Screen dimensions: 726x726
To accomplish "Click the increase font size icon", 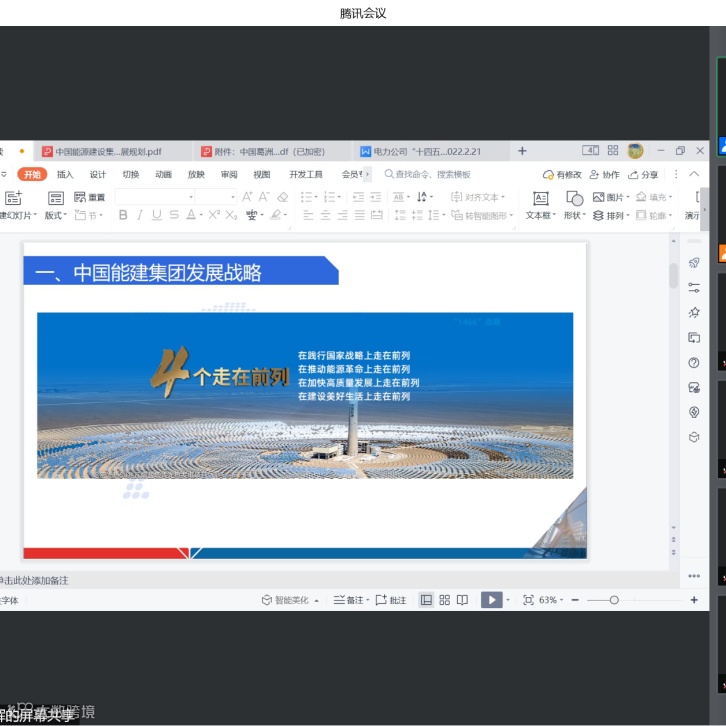I will click(x=247, y=197).
